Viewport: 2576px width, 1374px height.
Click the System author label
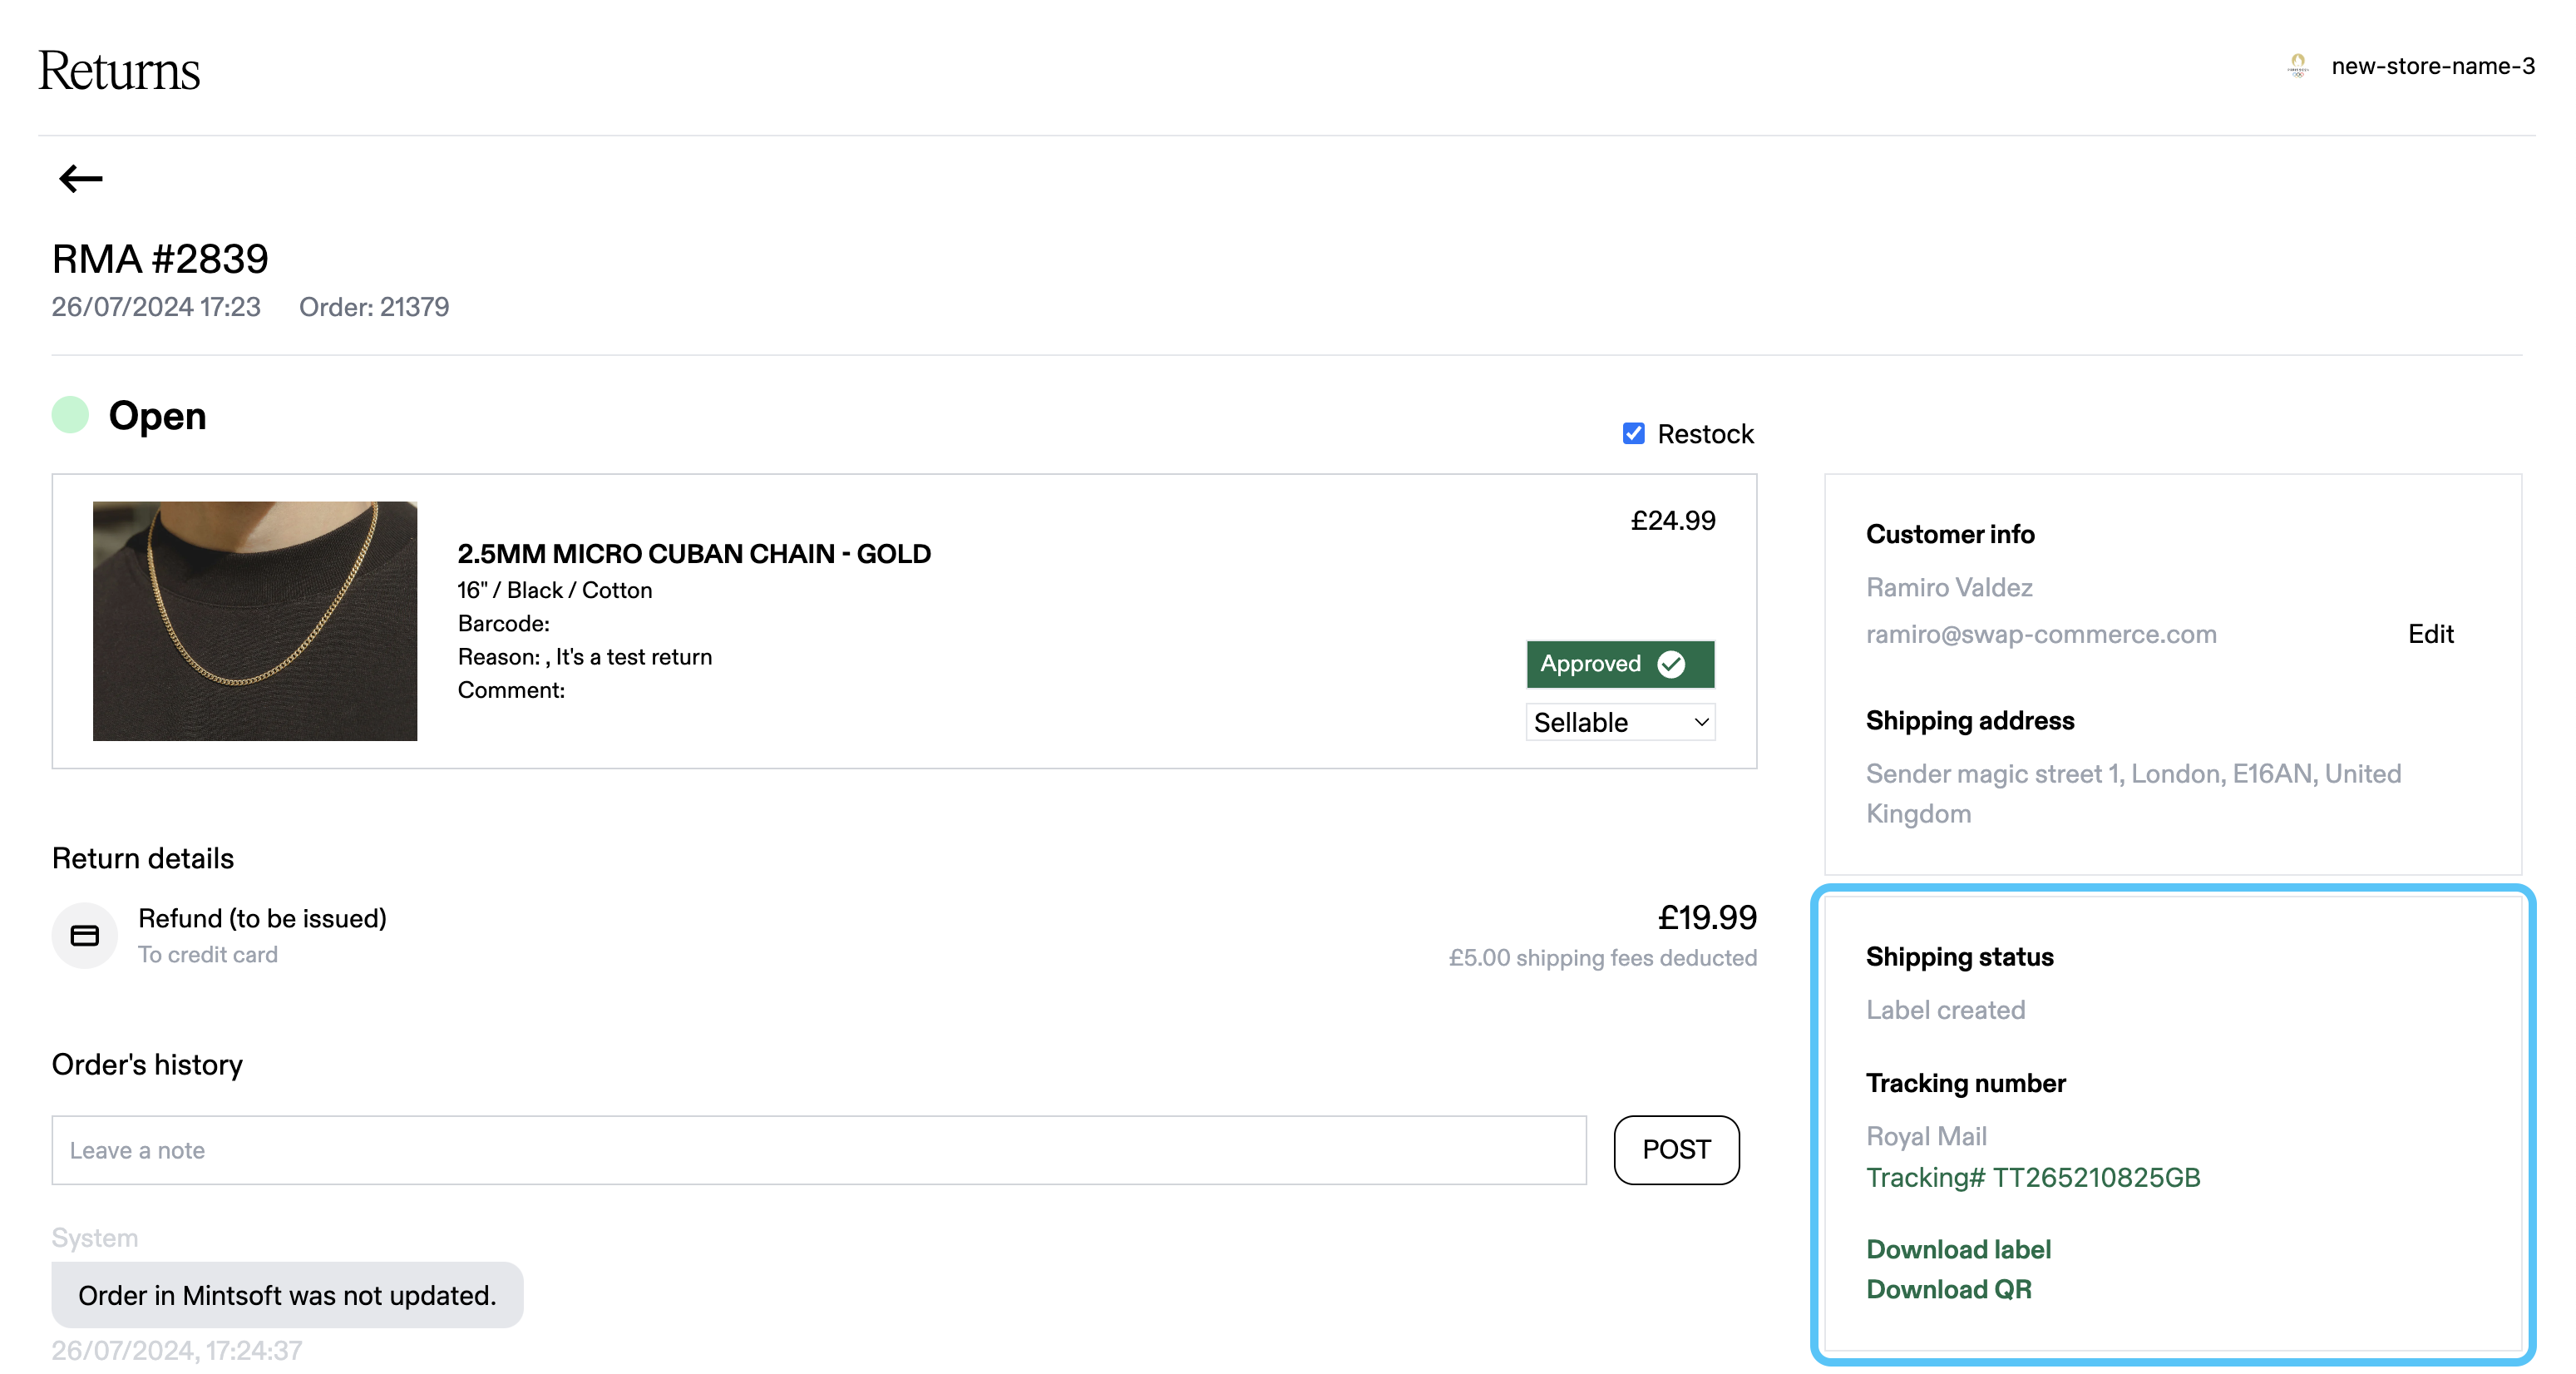(x=95, y=1238)
